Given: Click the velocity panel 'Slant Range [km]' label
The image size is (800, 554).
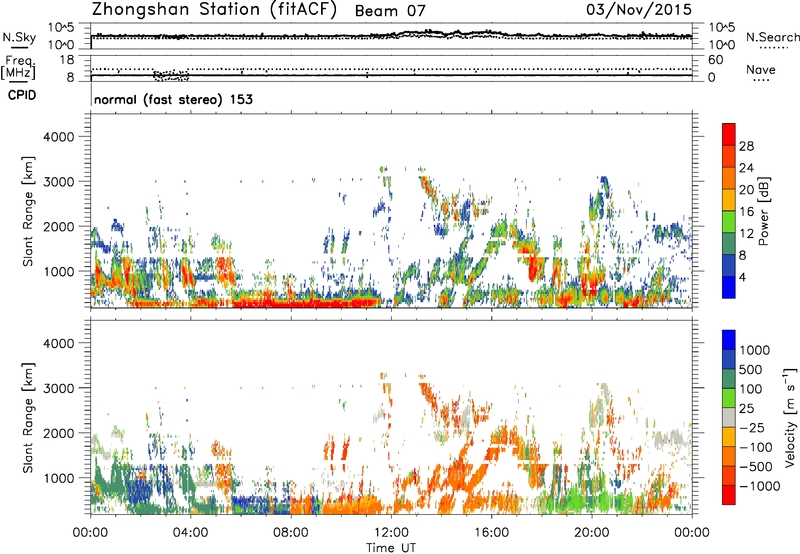Looking at the screenshot, I should point(28,417).
